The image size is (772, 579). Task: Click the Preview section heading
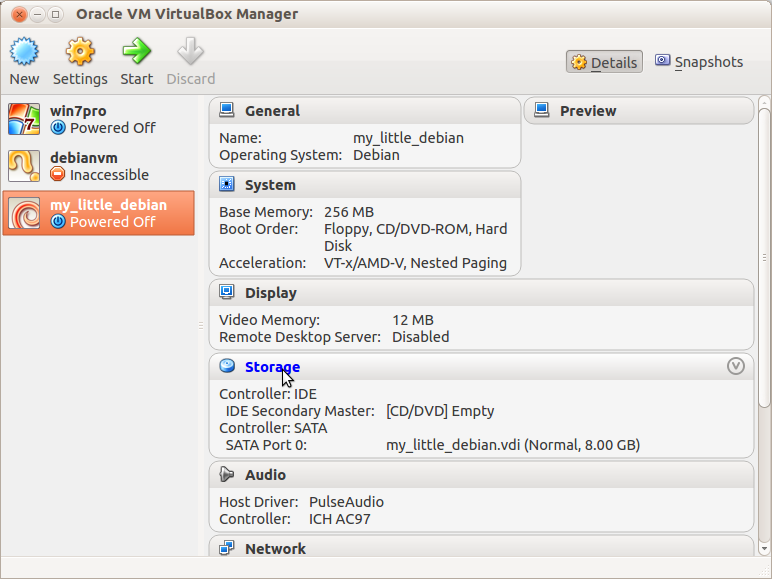coord(588,111)
